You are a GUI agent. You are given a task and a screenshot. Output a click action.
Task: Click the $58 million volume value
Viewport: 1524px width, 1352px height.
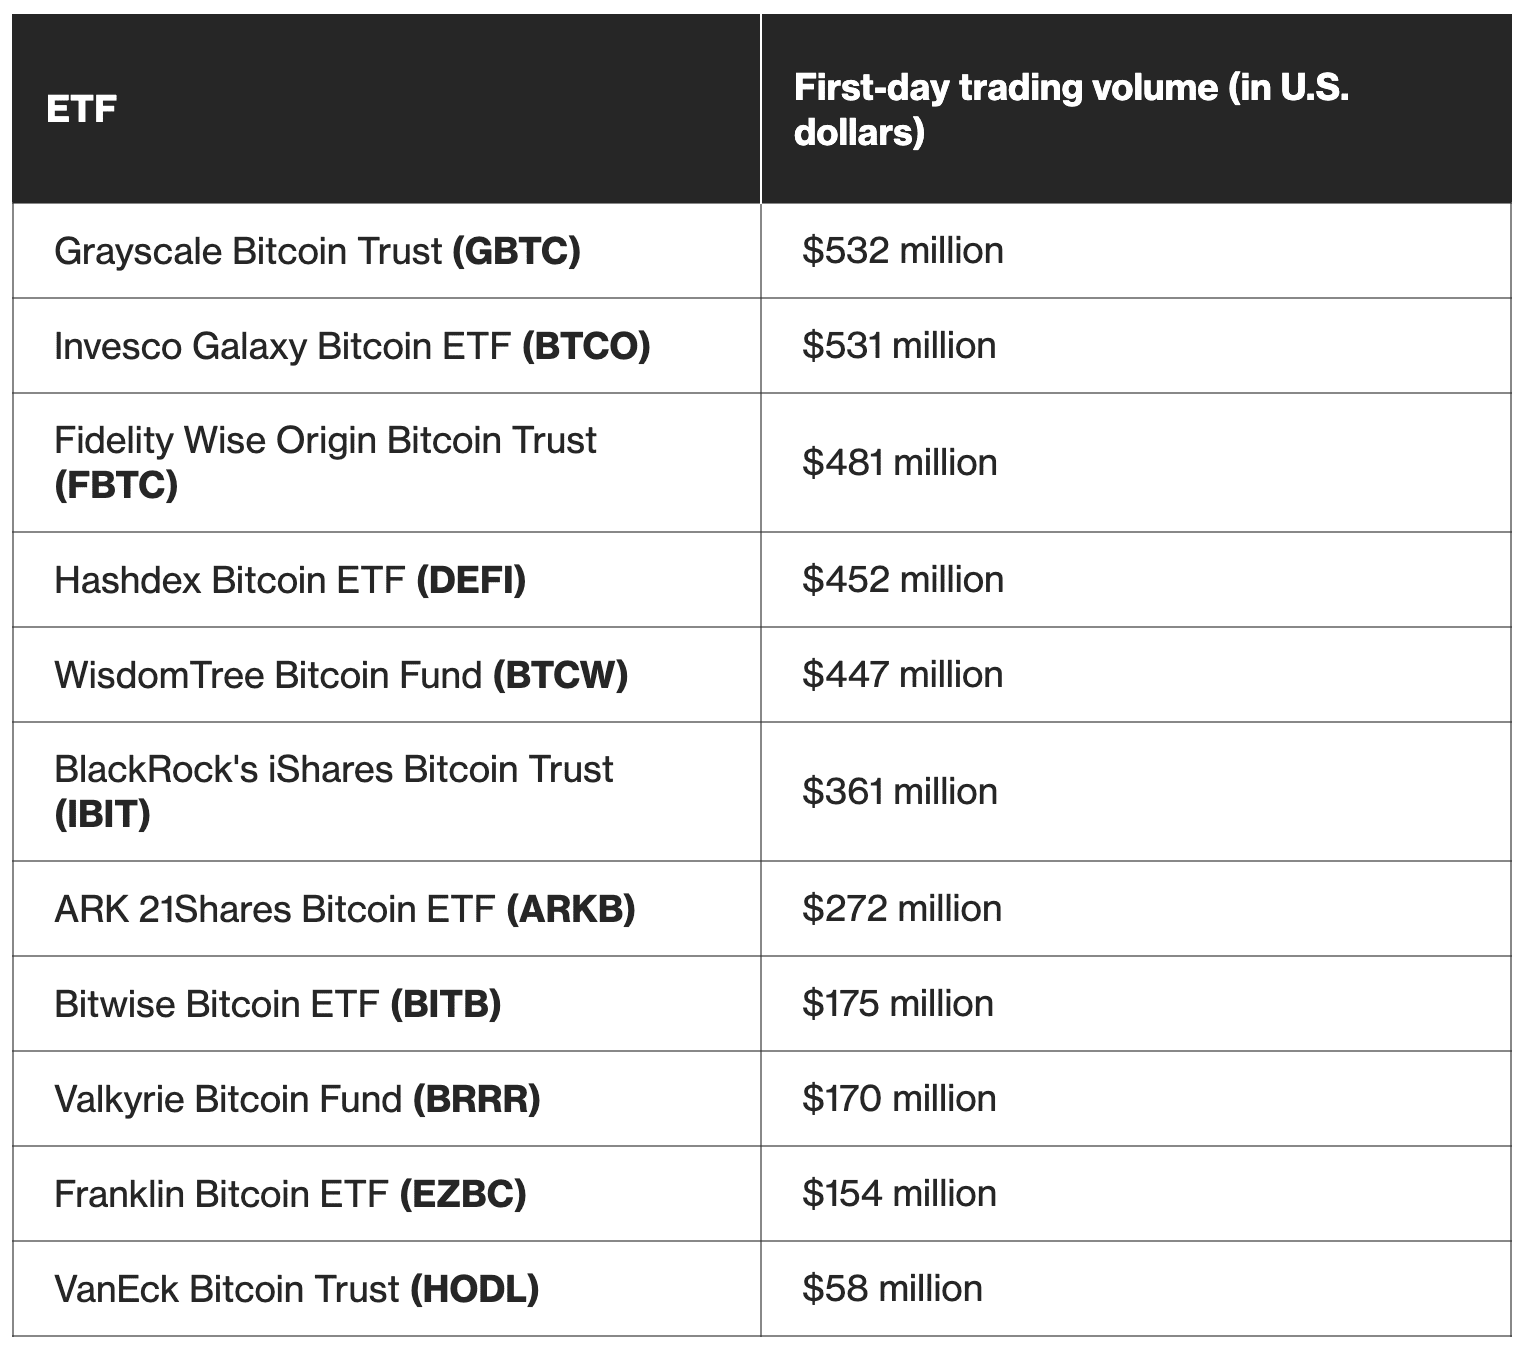click(892, 1289)
